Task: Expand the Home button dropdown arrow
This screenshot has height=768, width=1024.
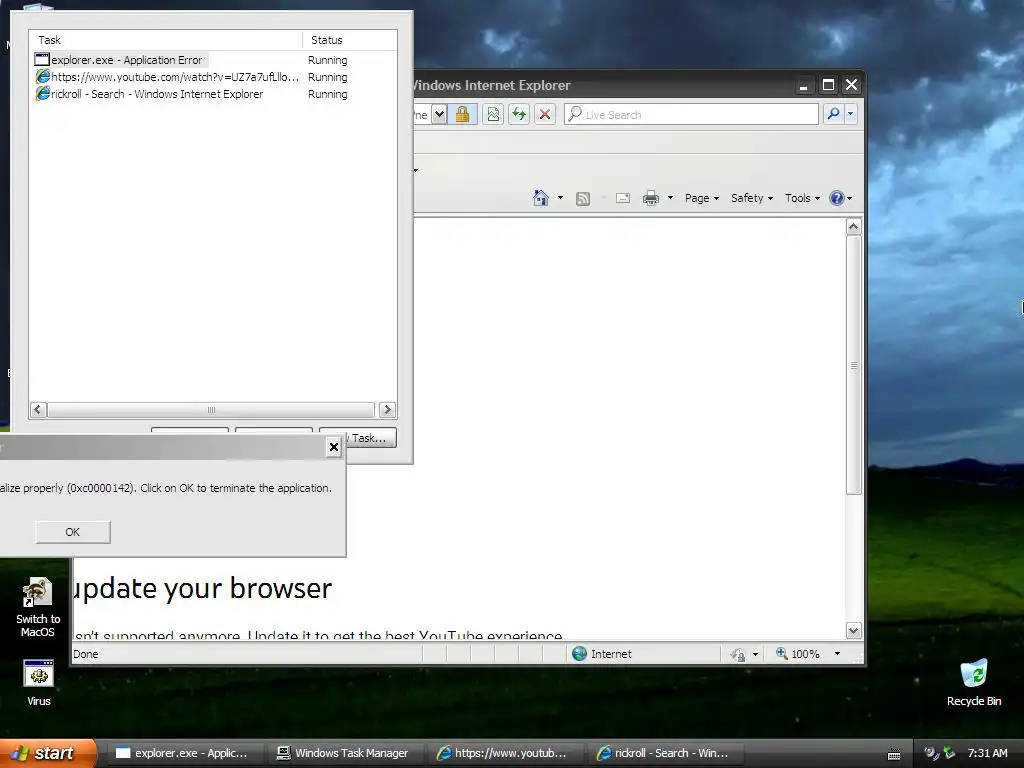Action: coord(560,198)
